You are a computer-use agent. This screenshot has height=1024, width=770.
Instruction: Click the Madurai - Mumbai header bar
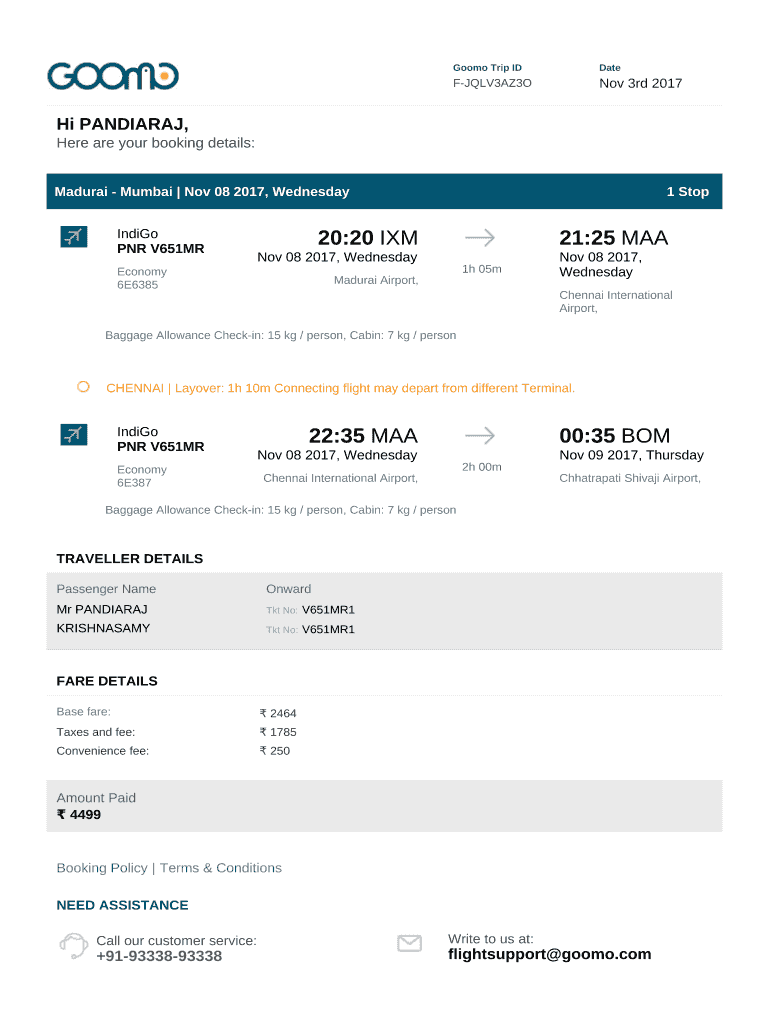tap(384, 191)
